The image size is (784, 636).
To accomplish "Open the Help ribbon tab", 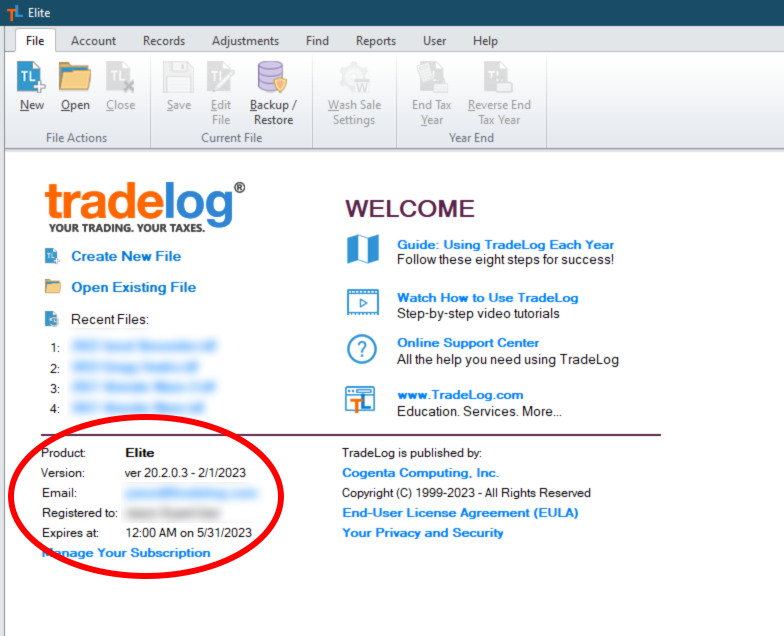I will click(486, 40).
